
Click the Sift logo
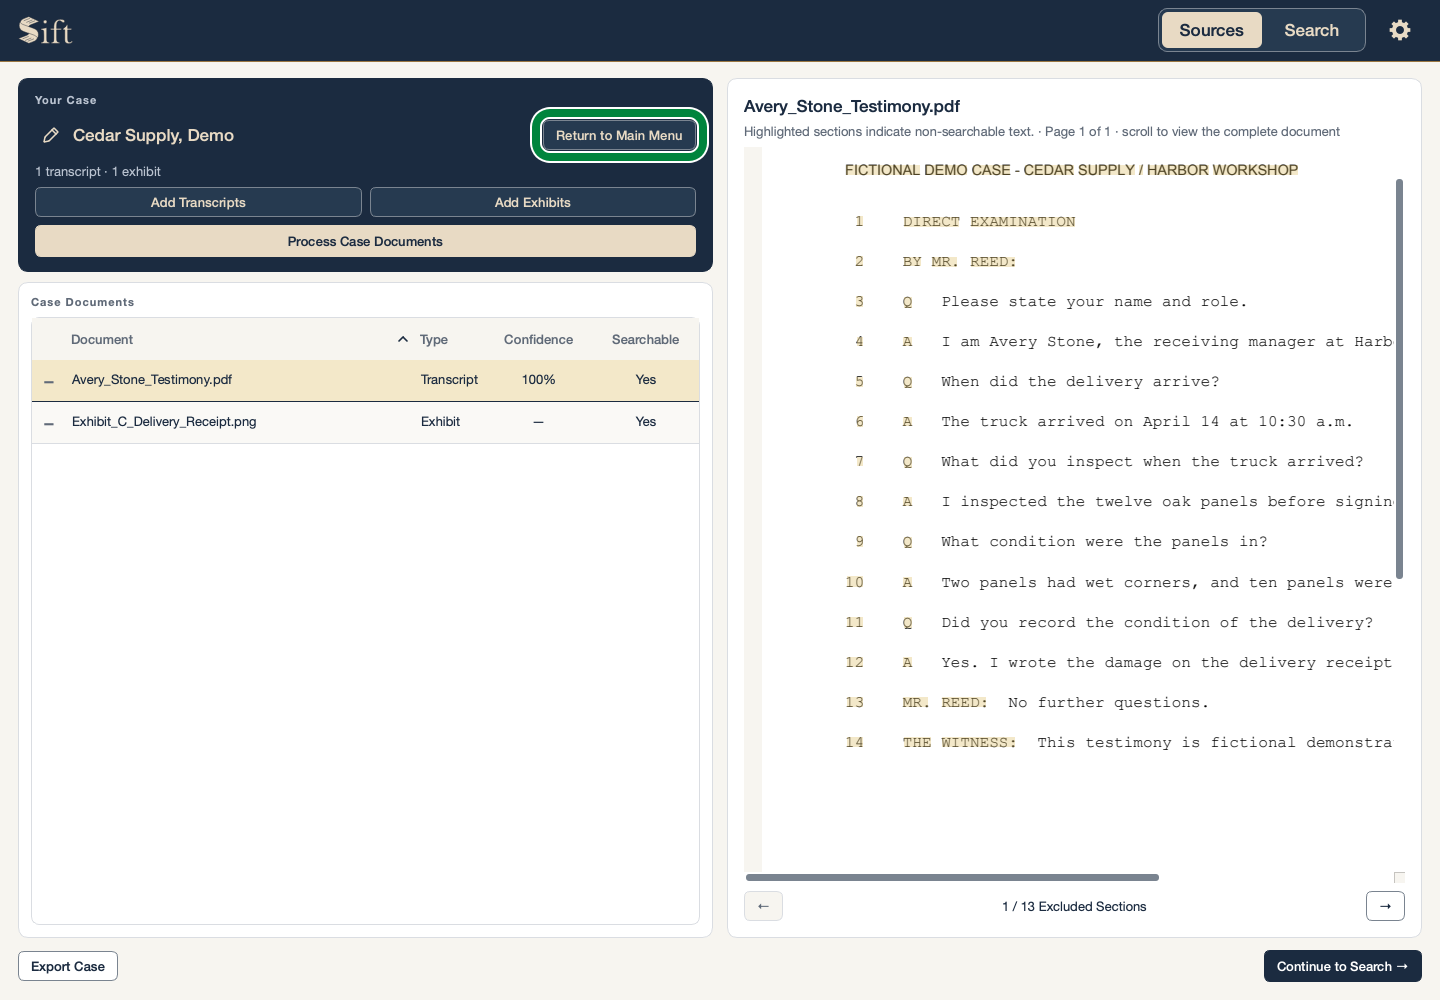46,31
